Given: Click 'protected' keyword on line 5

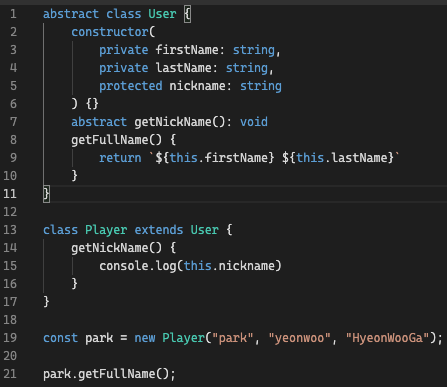Looking at the screenshot, I should (130, 86).
